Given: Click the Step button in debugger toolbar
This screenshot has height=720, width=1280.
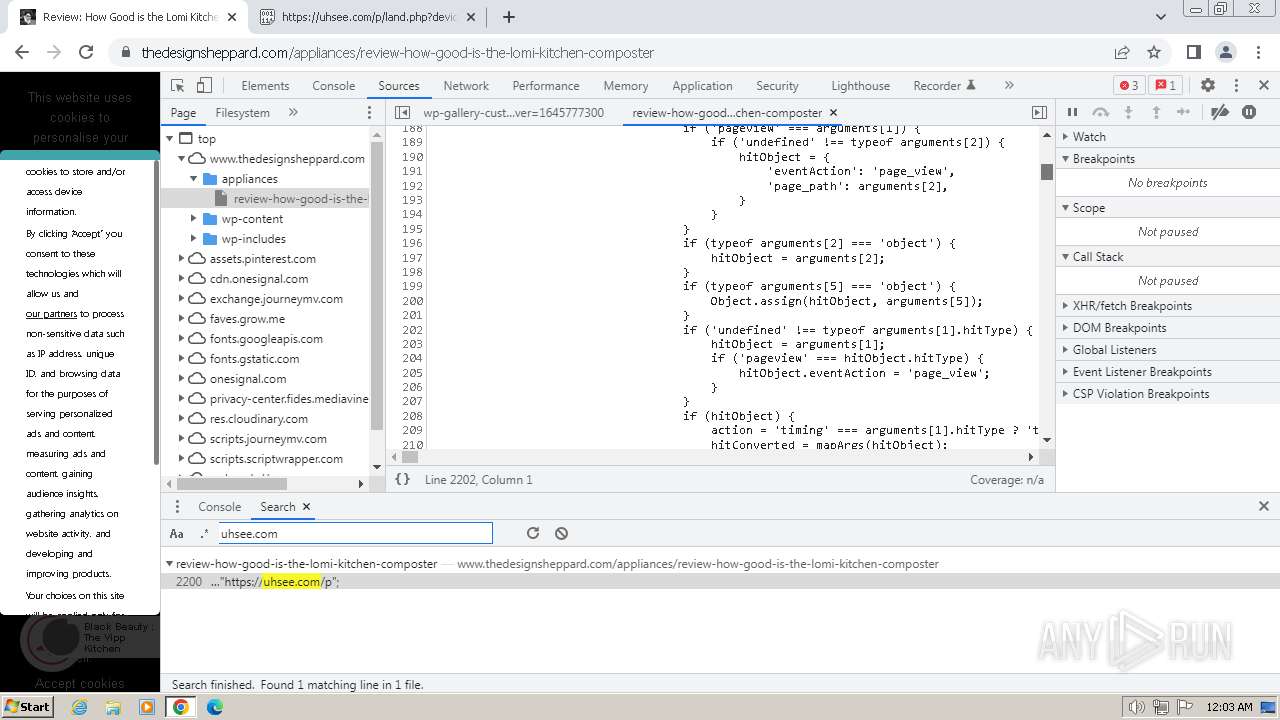Looking at the screenshot, I should [1184, 113].
